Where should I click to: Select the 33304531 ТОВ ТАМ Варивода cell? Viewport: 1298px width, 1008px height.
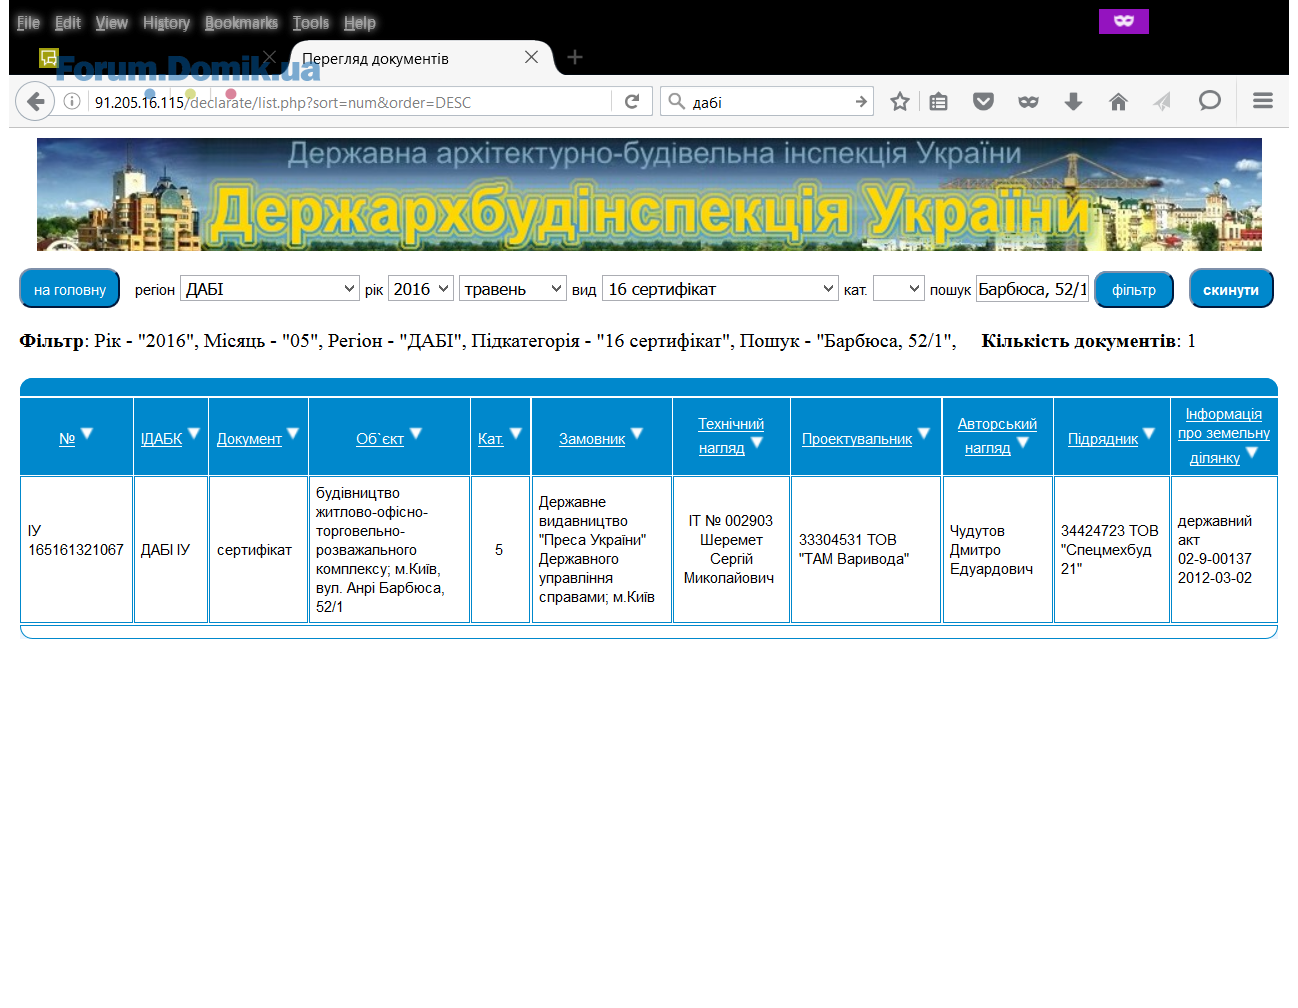[x=866, y=550]
